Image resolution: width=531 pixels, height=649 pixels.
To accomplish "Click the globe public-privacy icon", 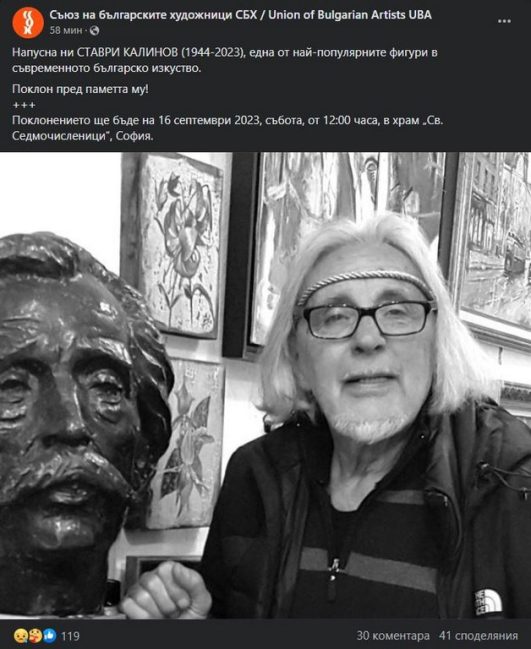I will [94, 30].
